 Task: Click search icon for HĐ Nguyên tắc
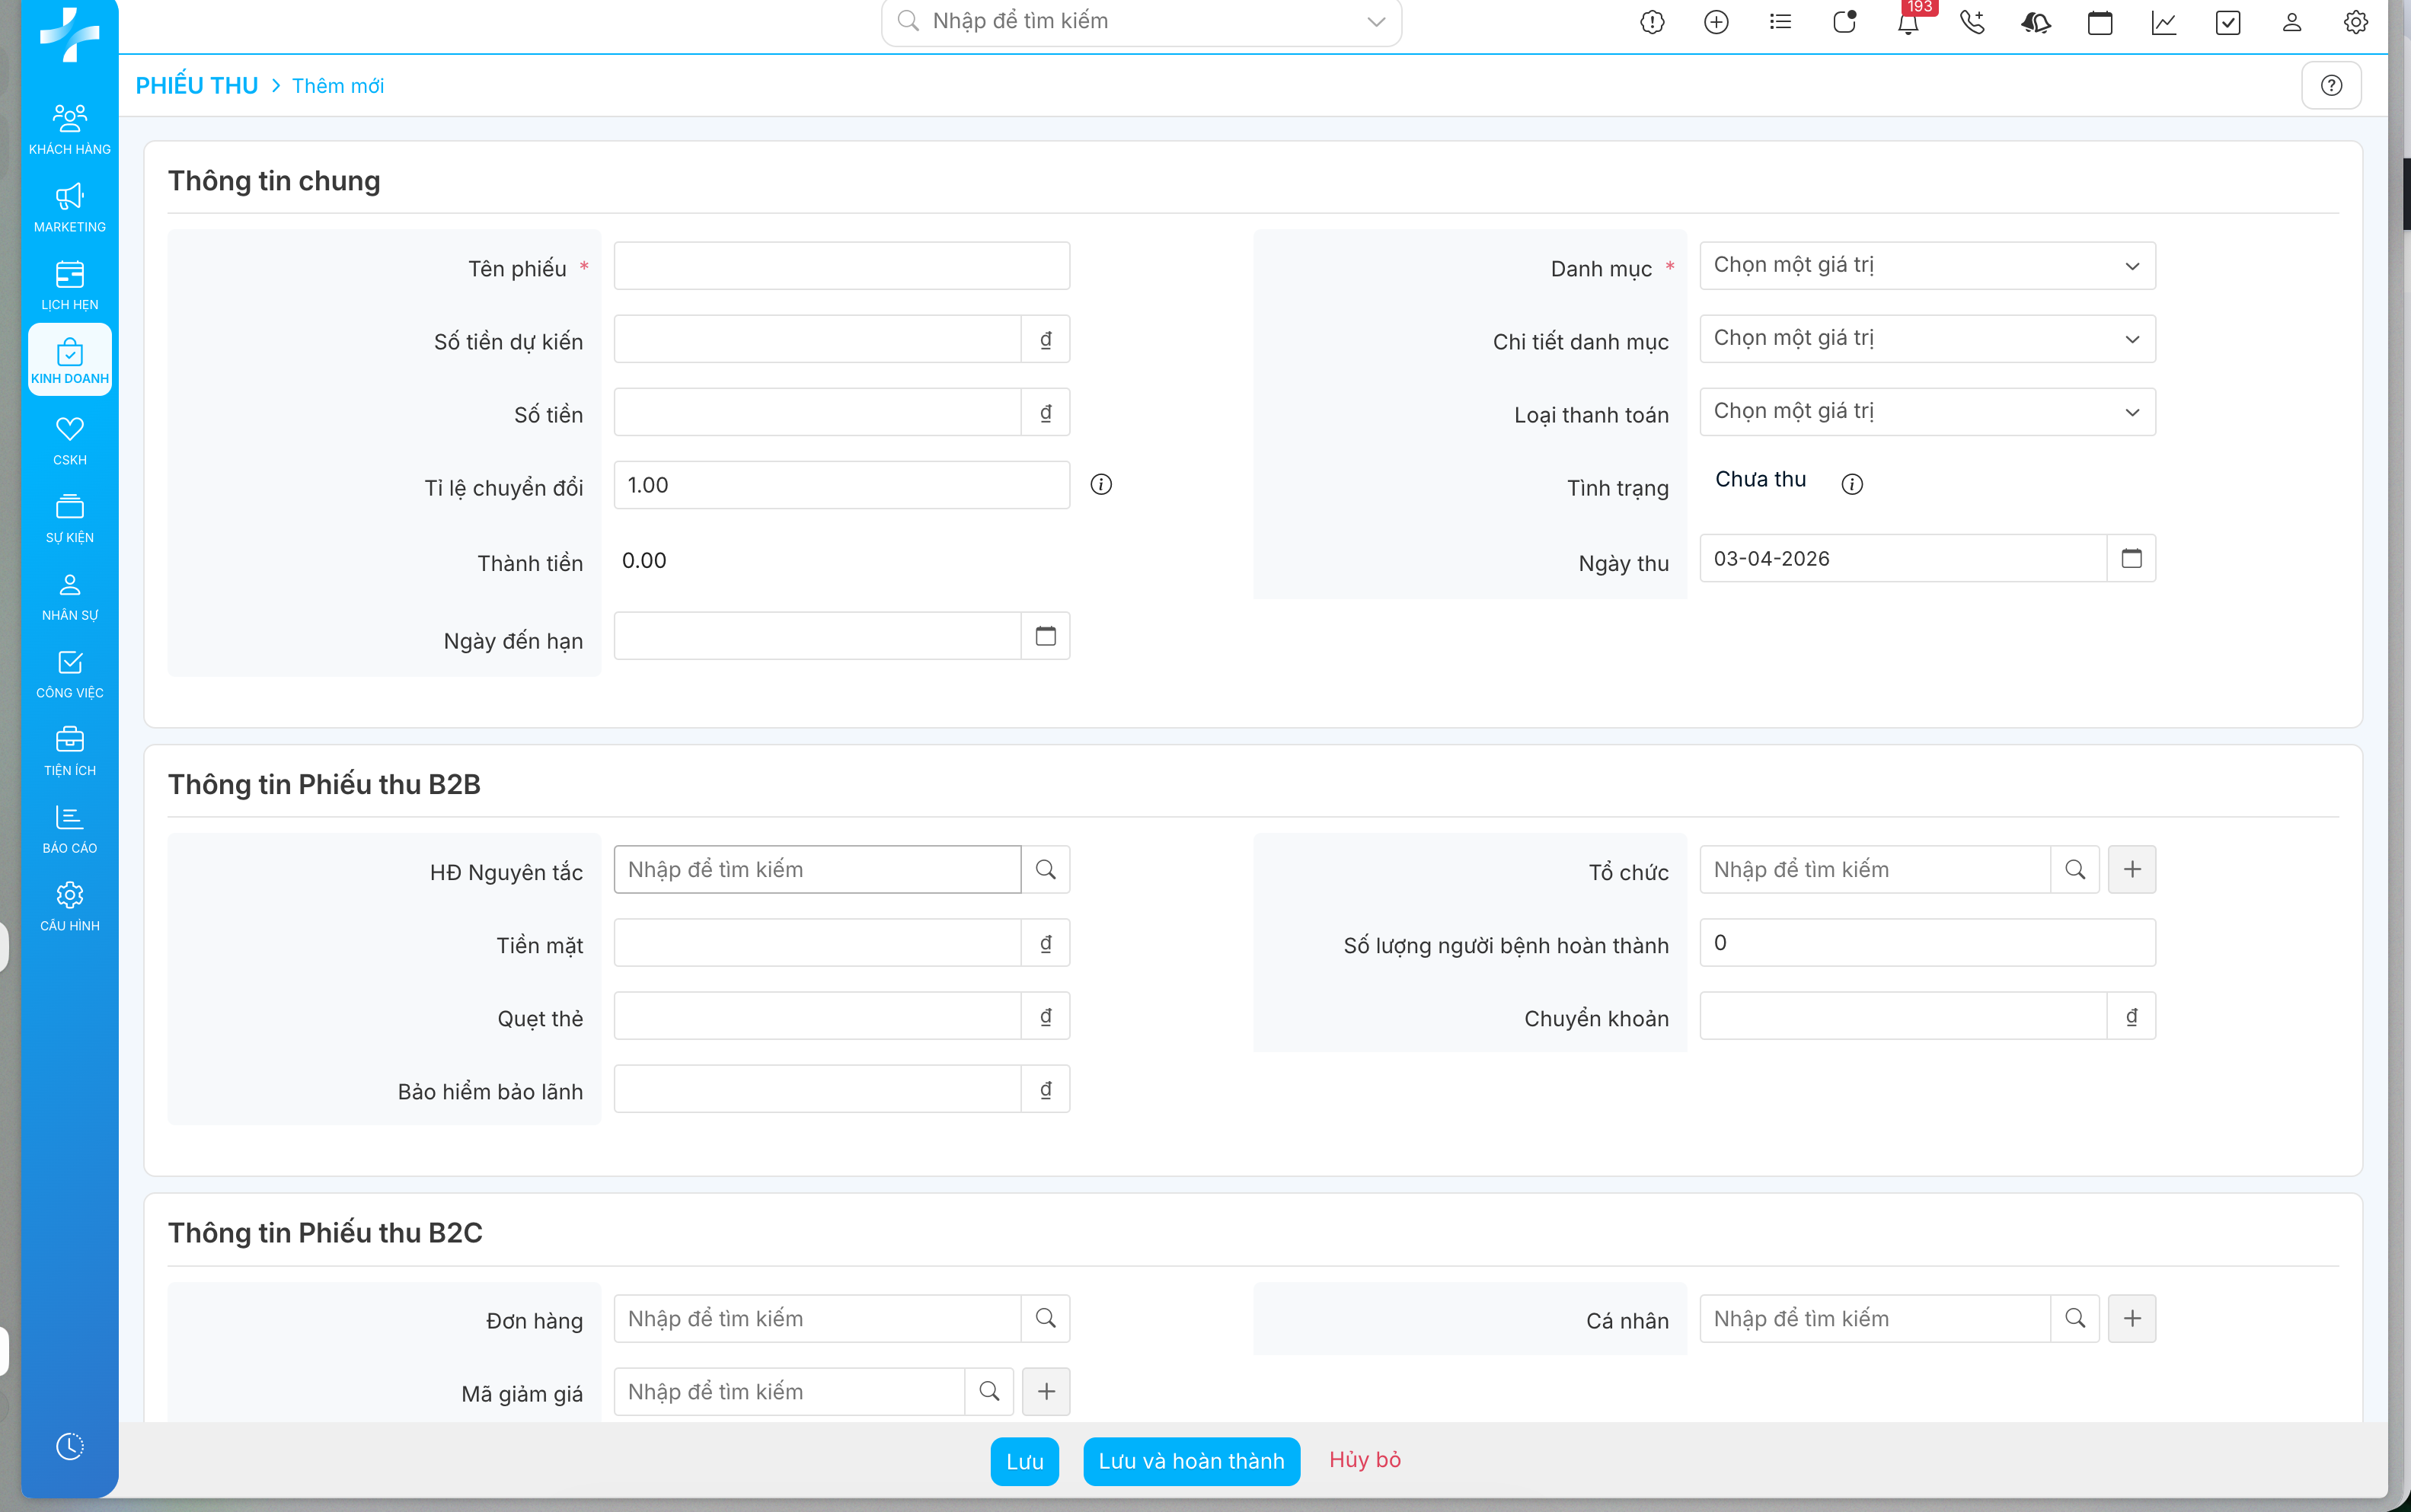tap(1045, 870)
